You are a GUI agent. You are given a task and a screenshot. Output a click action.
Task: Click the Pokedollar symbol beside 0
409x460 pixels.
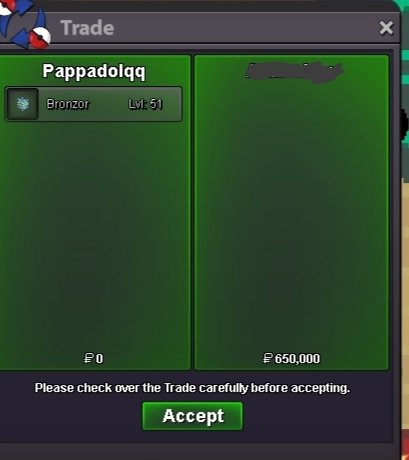tap(88, 359)
